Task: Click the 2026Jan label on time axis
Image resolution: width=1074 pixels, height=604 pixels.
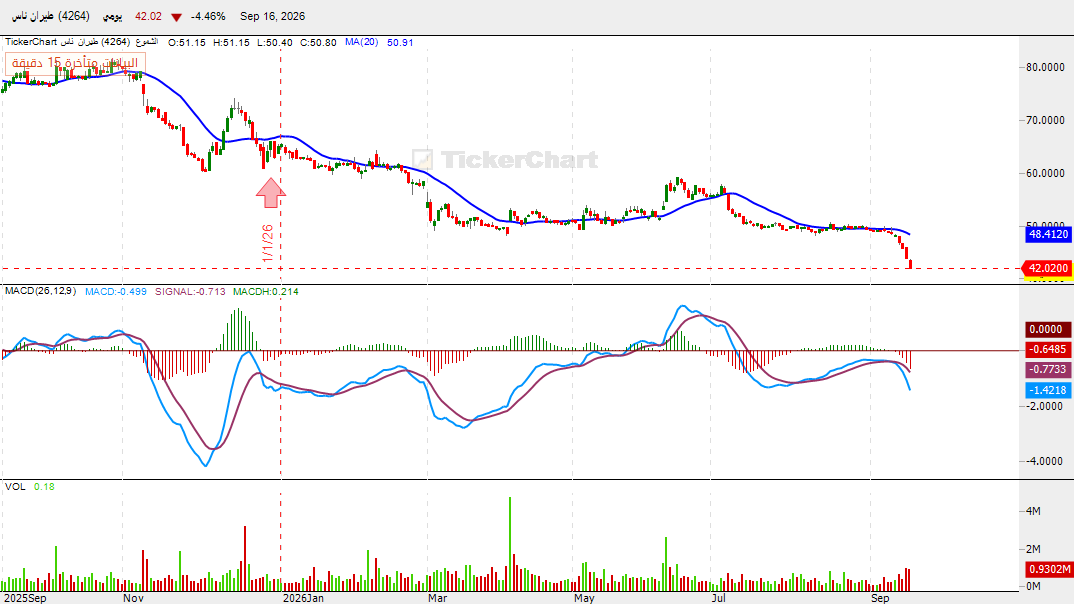Action: coord(303,598)
